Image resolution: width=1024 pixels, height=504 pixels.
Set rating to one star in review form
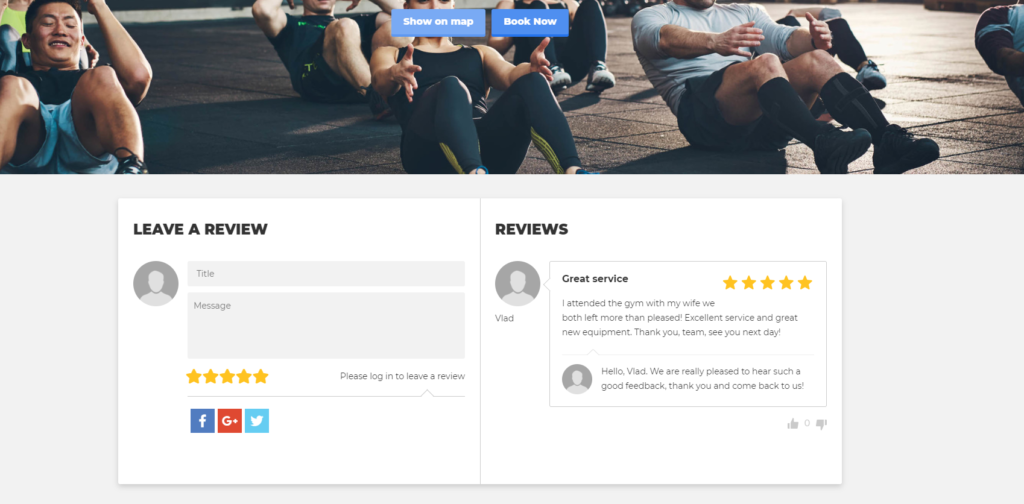194,376
